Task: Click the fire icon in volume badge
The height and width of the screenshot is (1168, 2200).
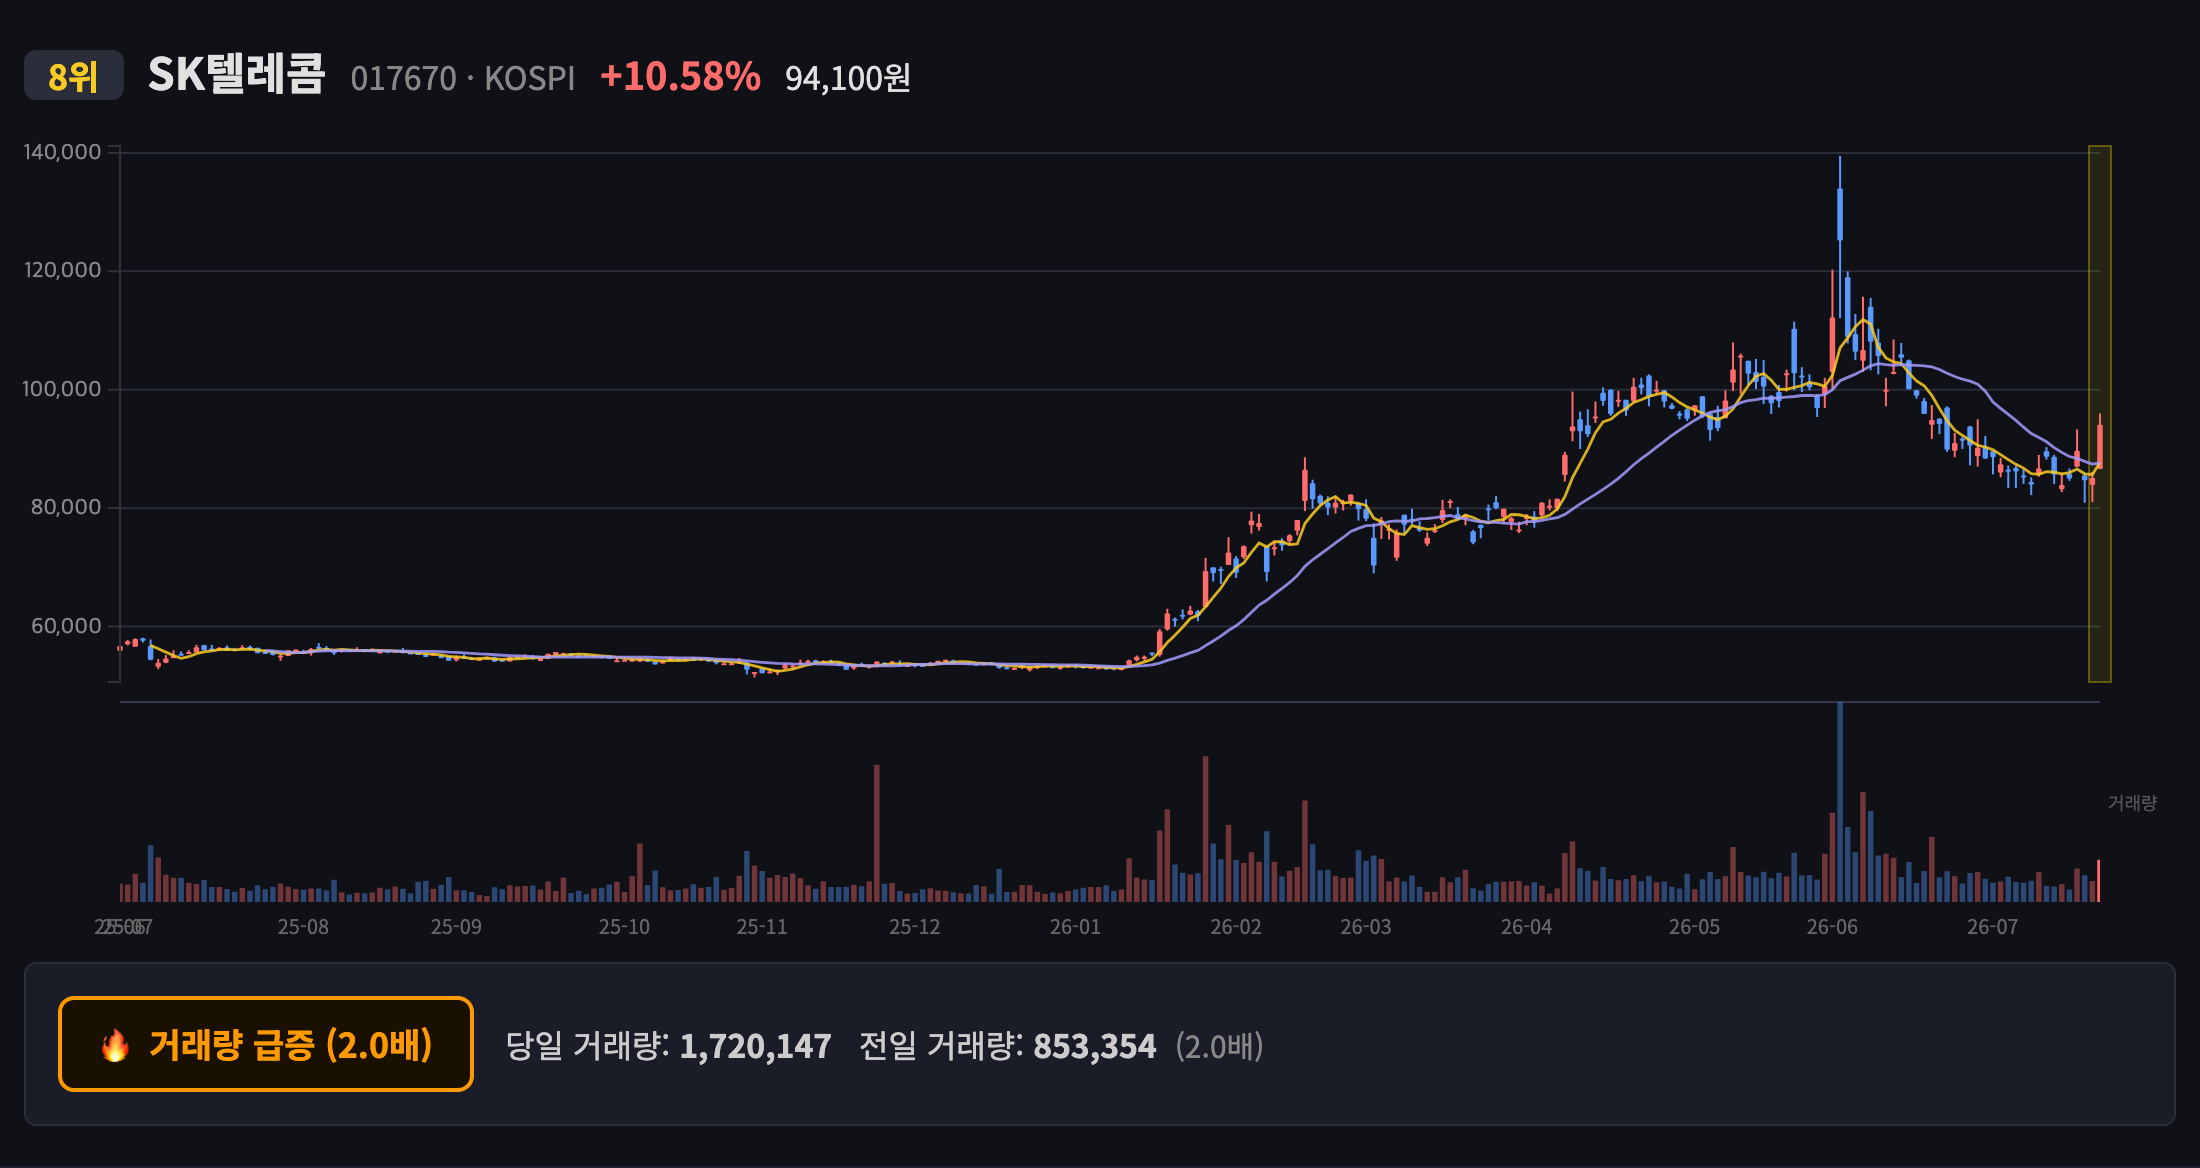Action: pyautogui.click(x=115, y=1045)
